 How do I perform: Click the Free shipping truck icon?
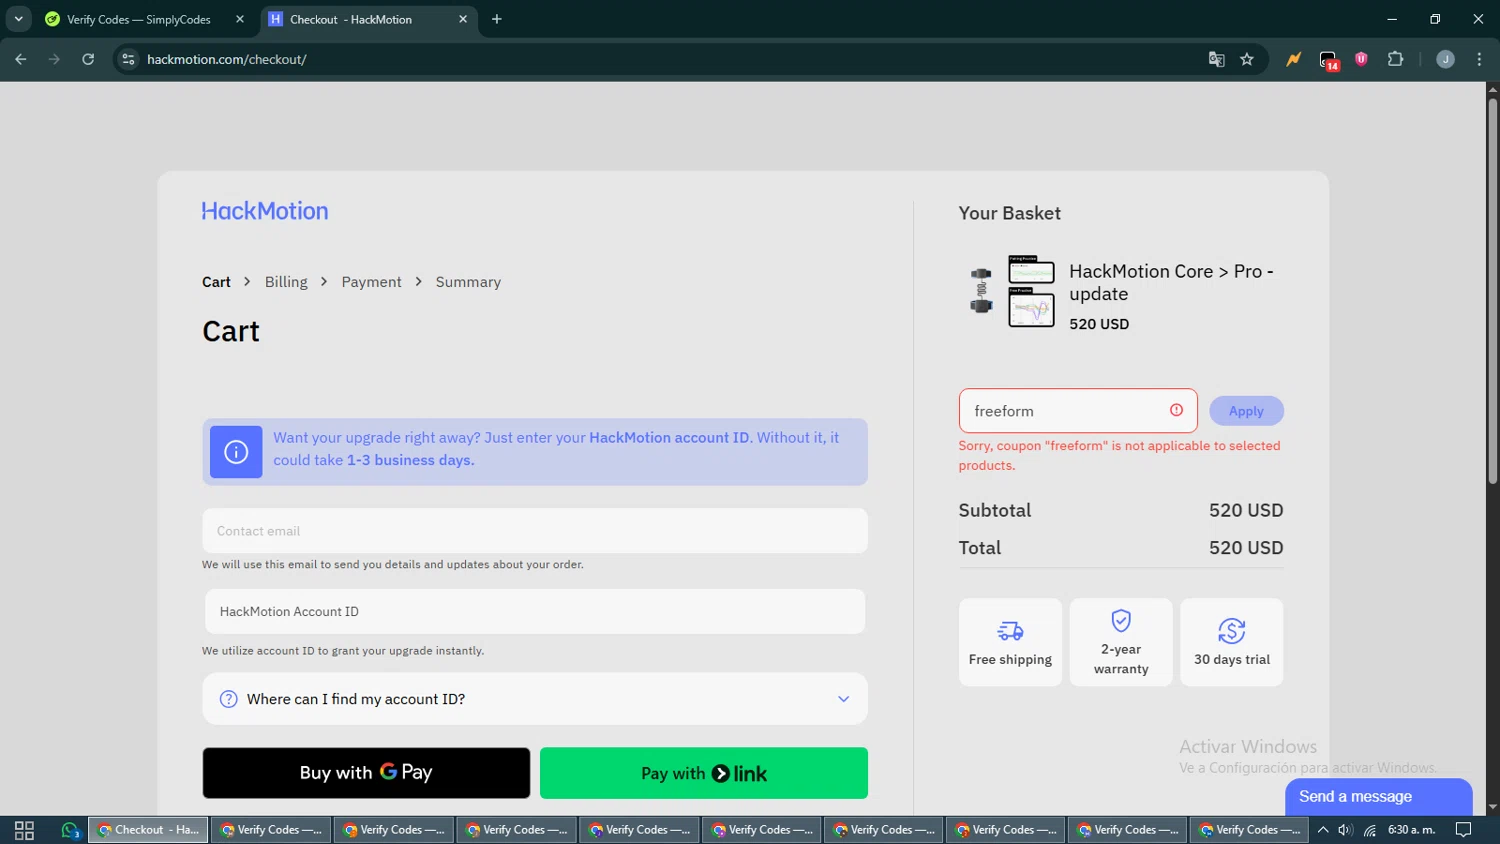1010,631
